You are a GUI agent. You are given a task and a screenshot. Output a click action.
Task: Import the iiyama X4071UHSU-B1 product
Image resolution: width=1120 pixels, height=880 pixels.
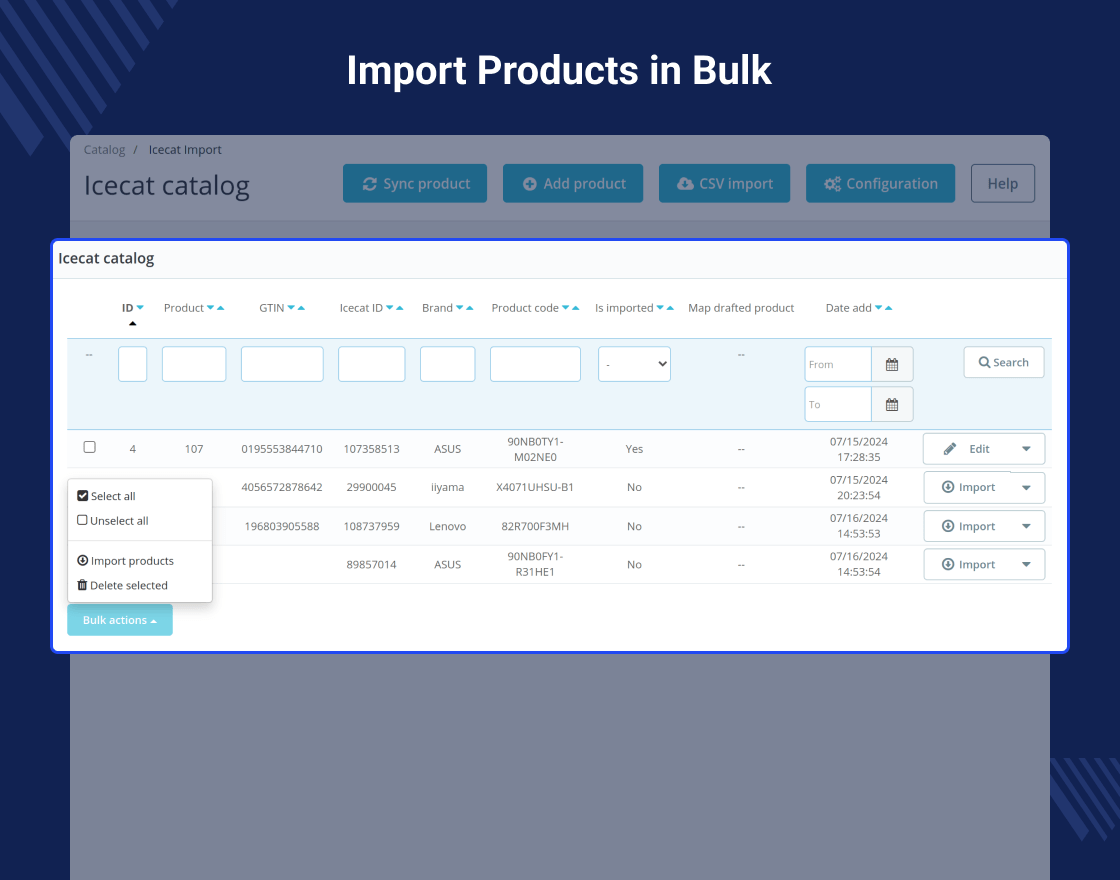tap(968, 487)
